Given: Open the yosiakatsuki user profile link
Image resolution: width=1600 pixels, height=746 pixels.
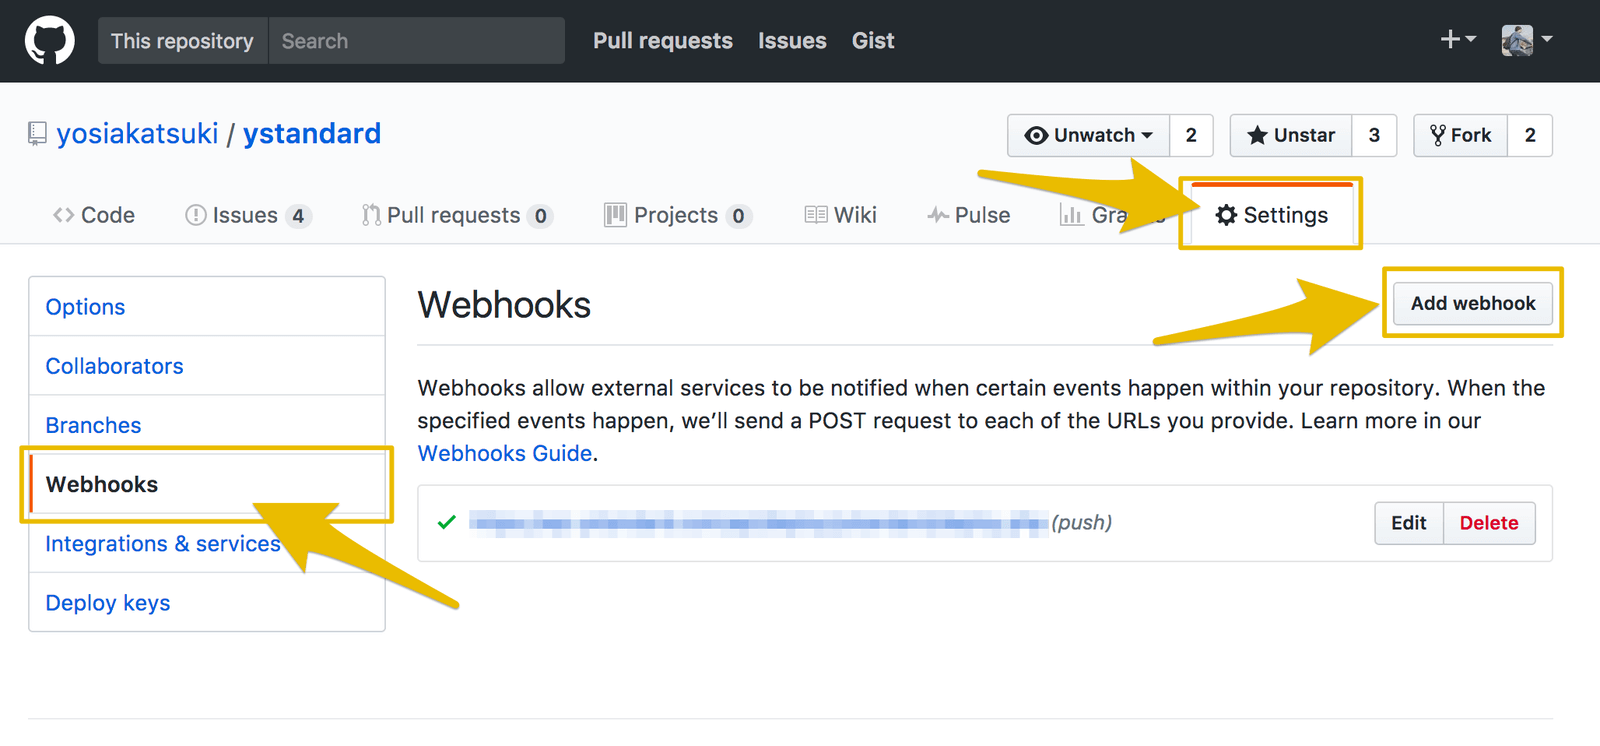Looking at the screenshot, I should 137,134.
